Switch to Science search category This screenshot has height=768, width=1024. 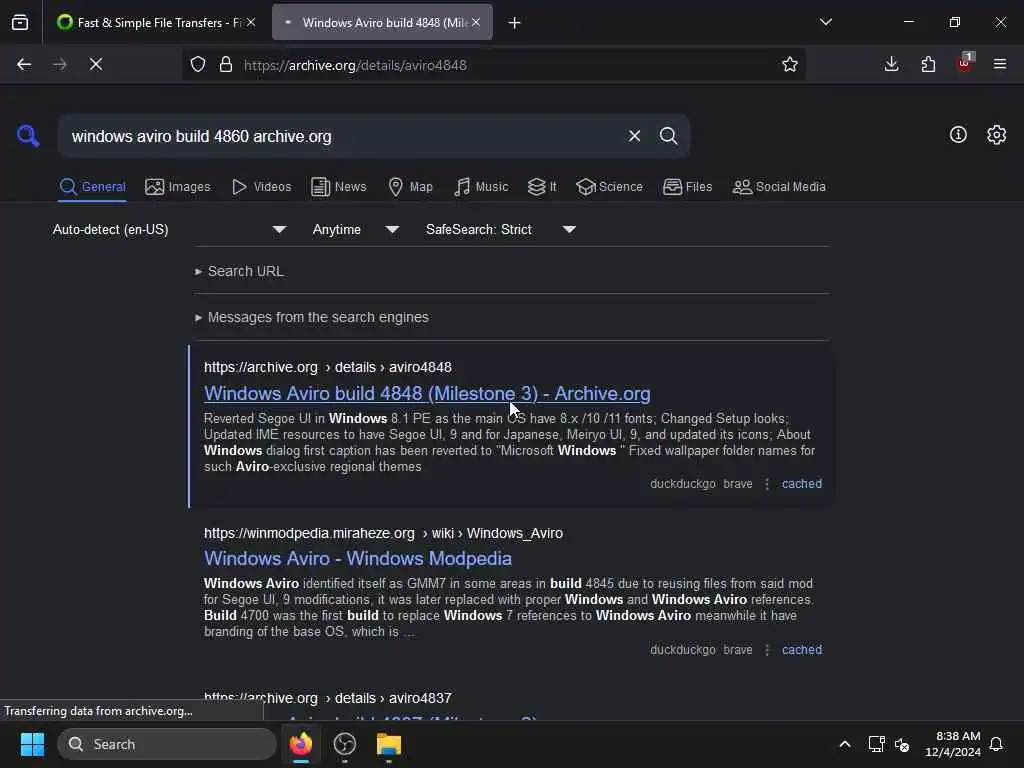point(609,187)
